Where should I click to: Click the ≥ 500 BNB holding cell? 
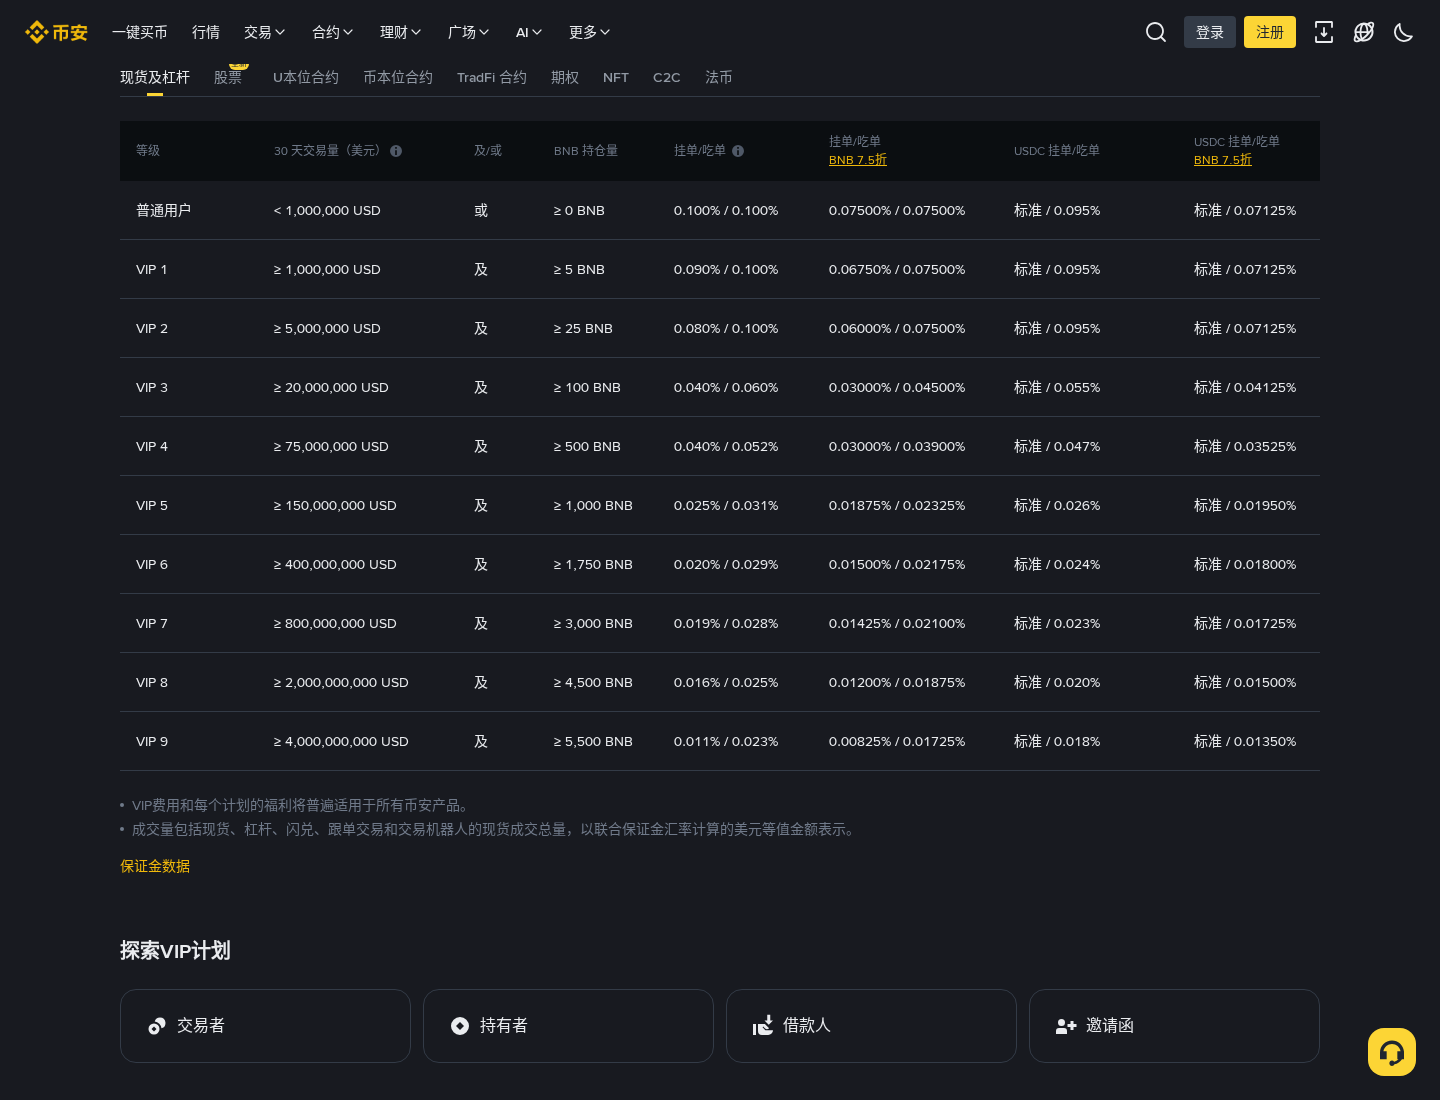tap(587, 446)
